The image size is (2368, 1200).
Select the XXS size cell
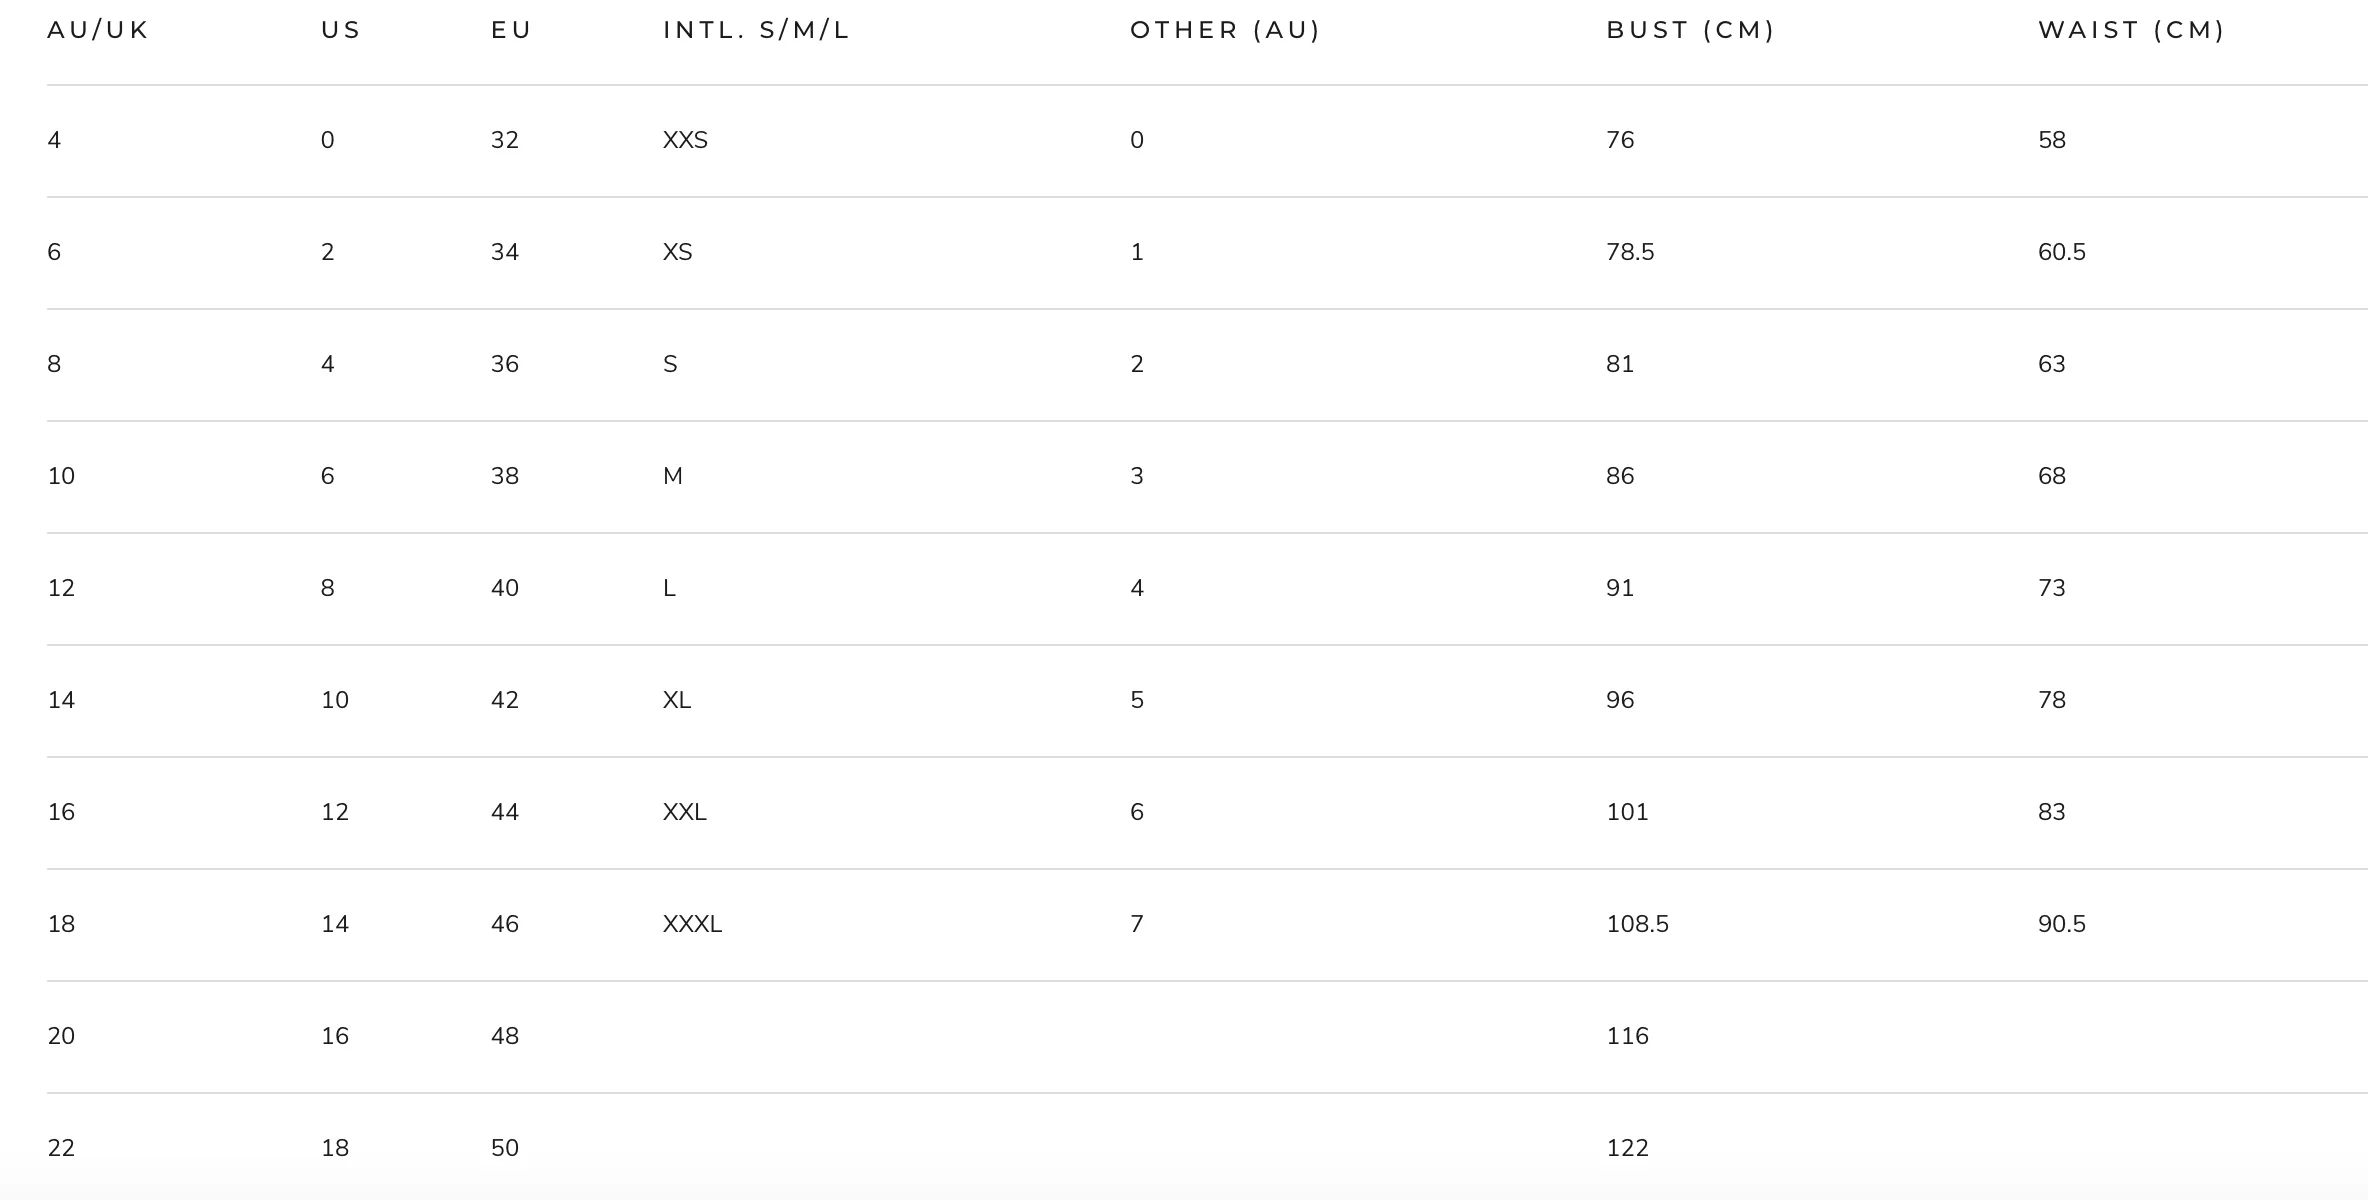pyautogui.click(x=685, y=140)
